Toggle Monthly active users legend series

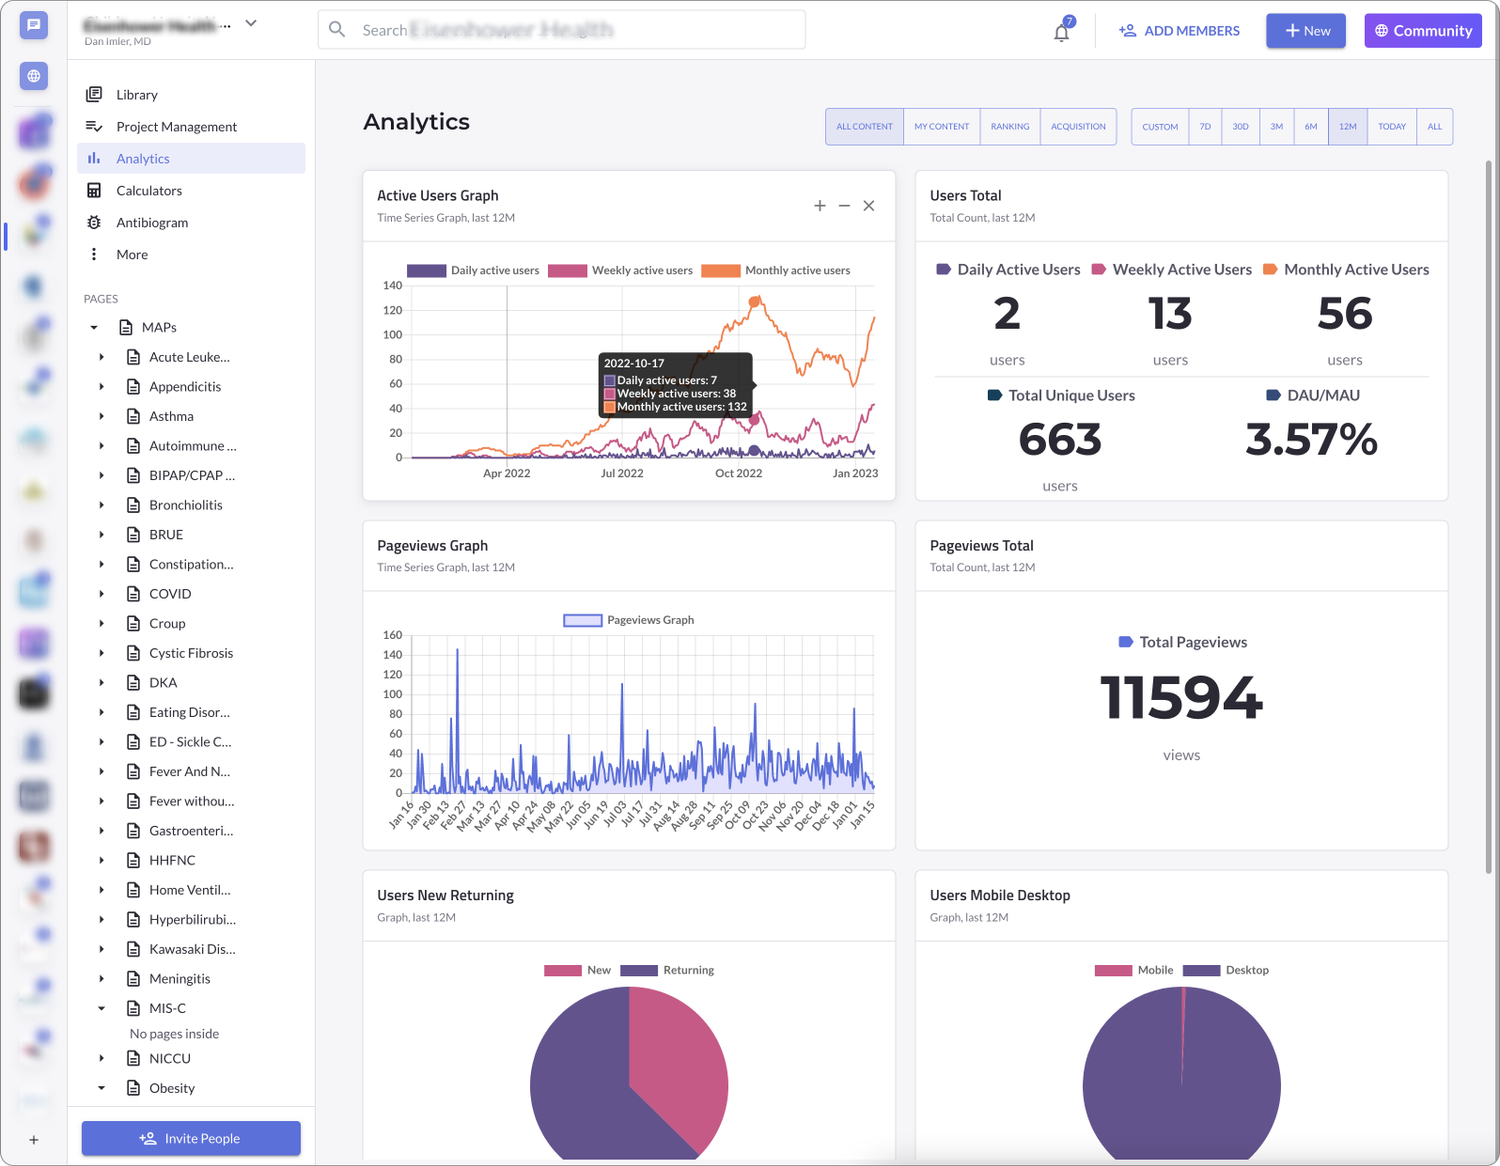click(x=776, y=270)
